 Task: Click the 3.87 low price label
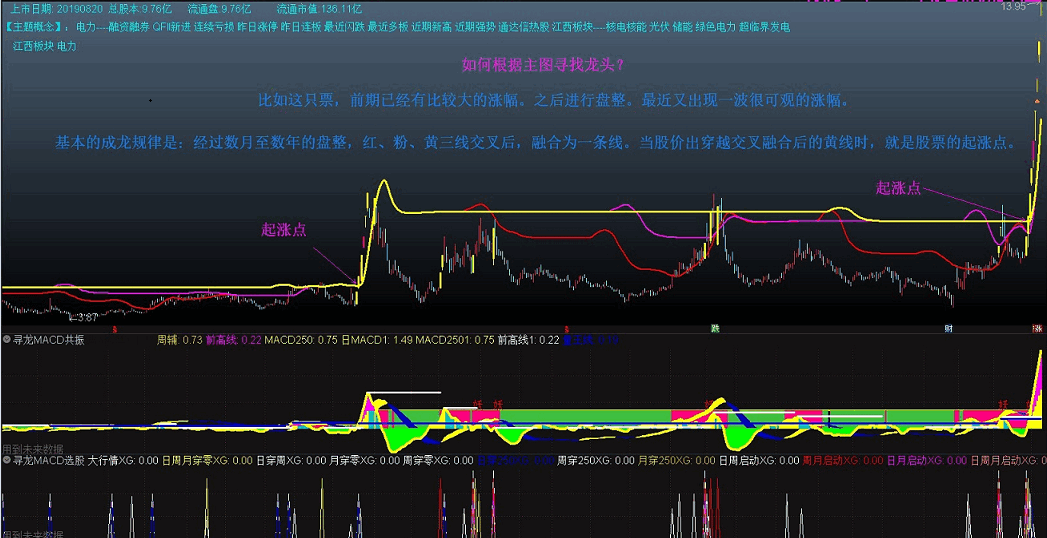(x=86, y=317)
